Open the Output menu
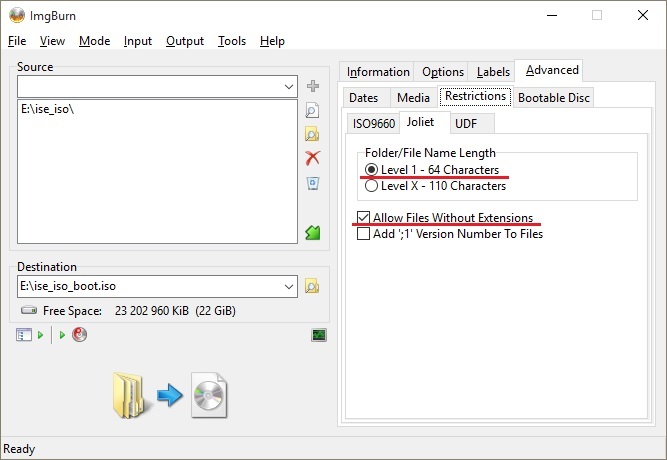This screenshot has height=460, width=667. (x=185, y=41)
